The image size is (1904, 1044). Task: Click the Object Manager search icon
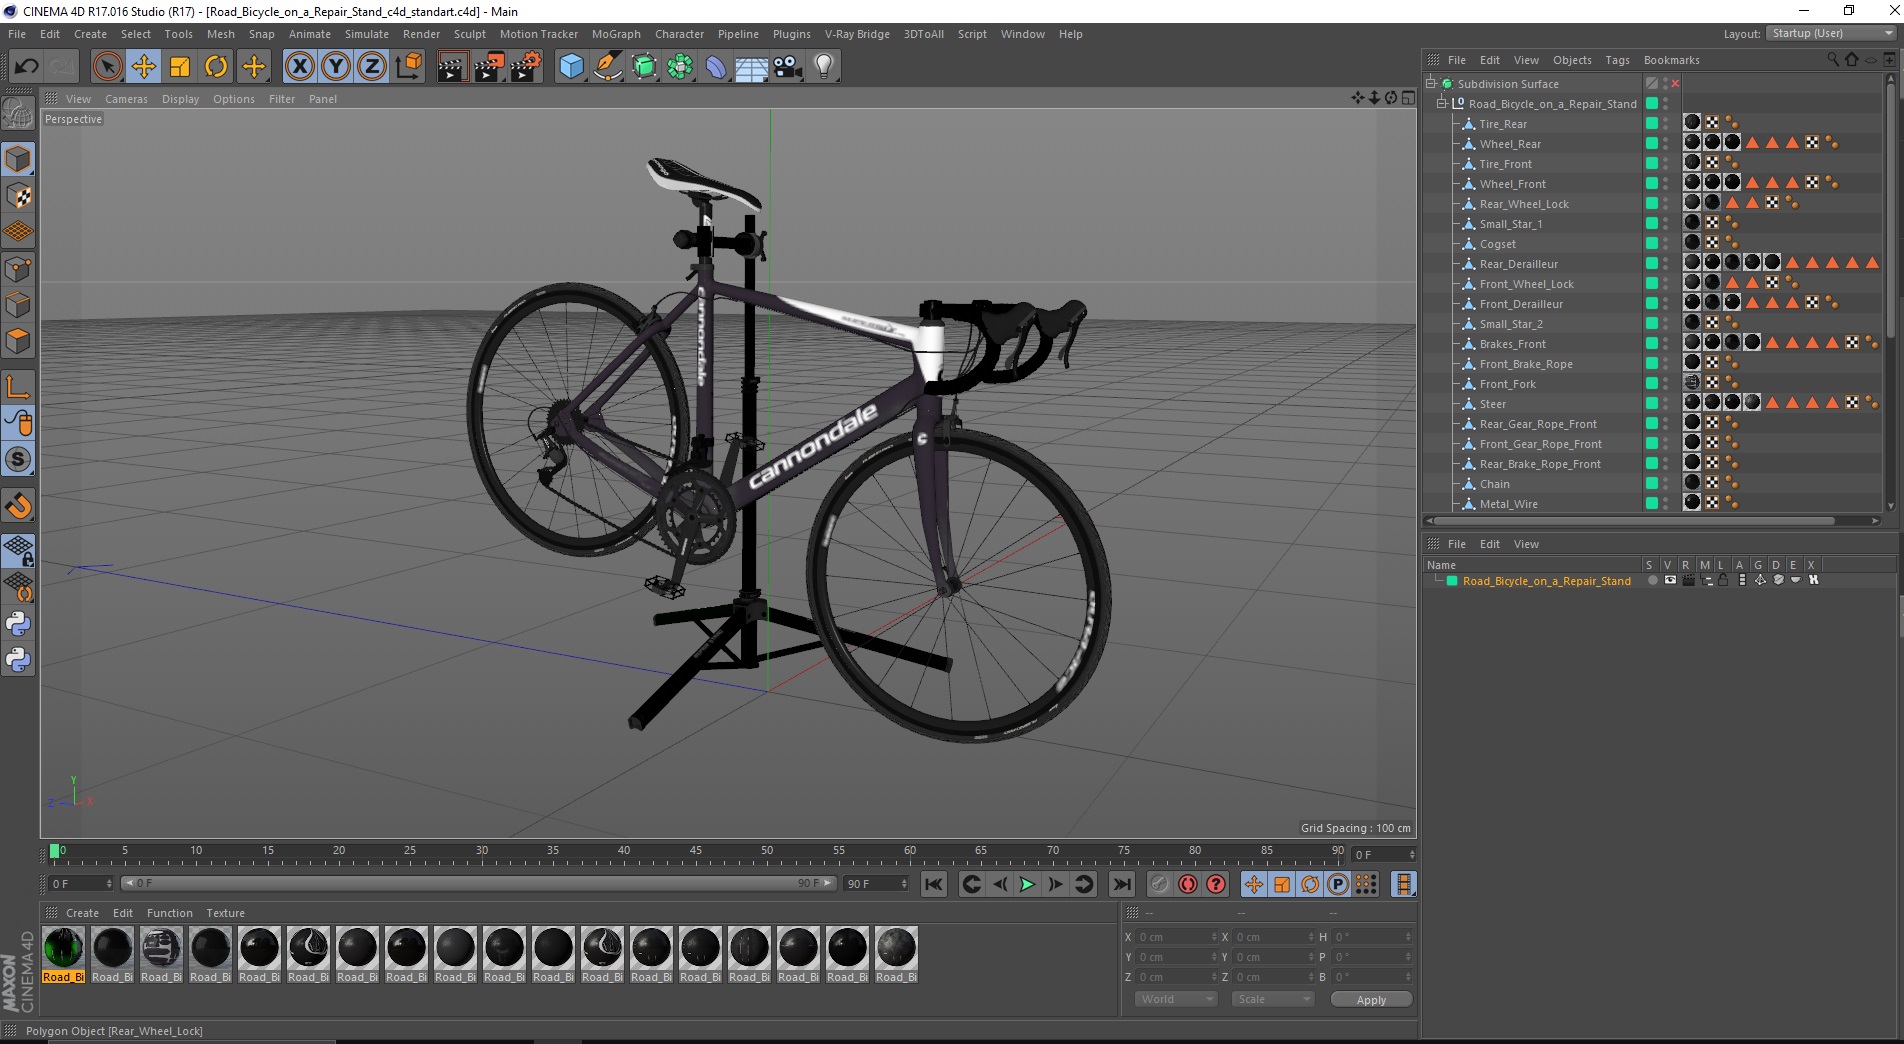pyautogui.click(x=1833, y=59)
